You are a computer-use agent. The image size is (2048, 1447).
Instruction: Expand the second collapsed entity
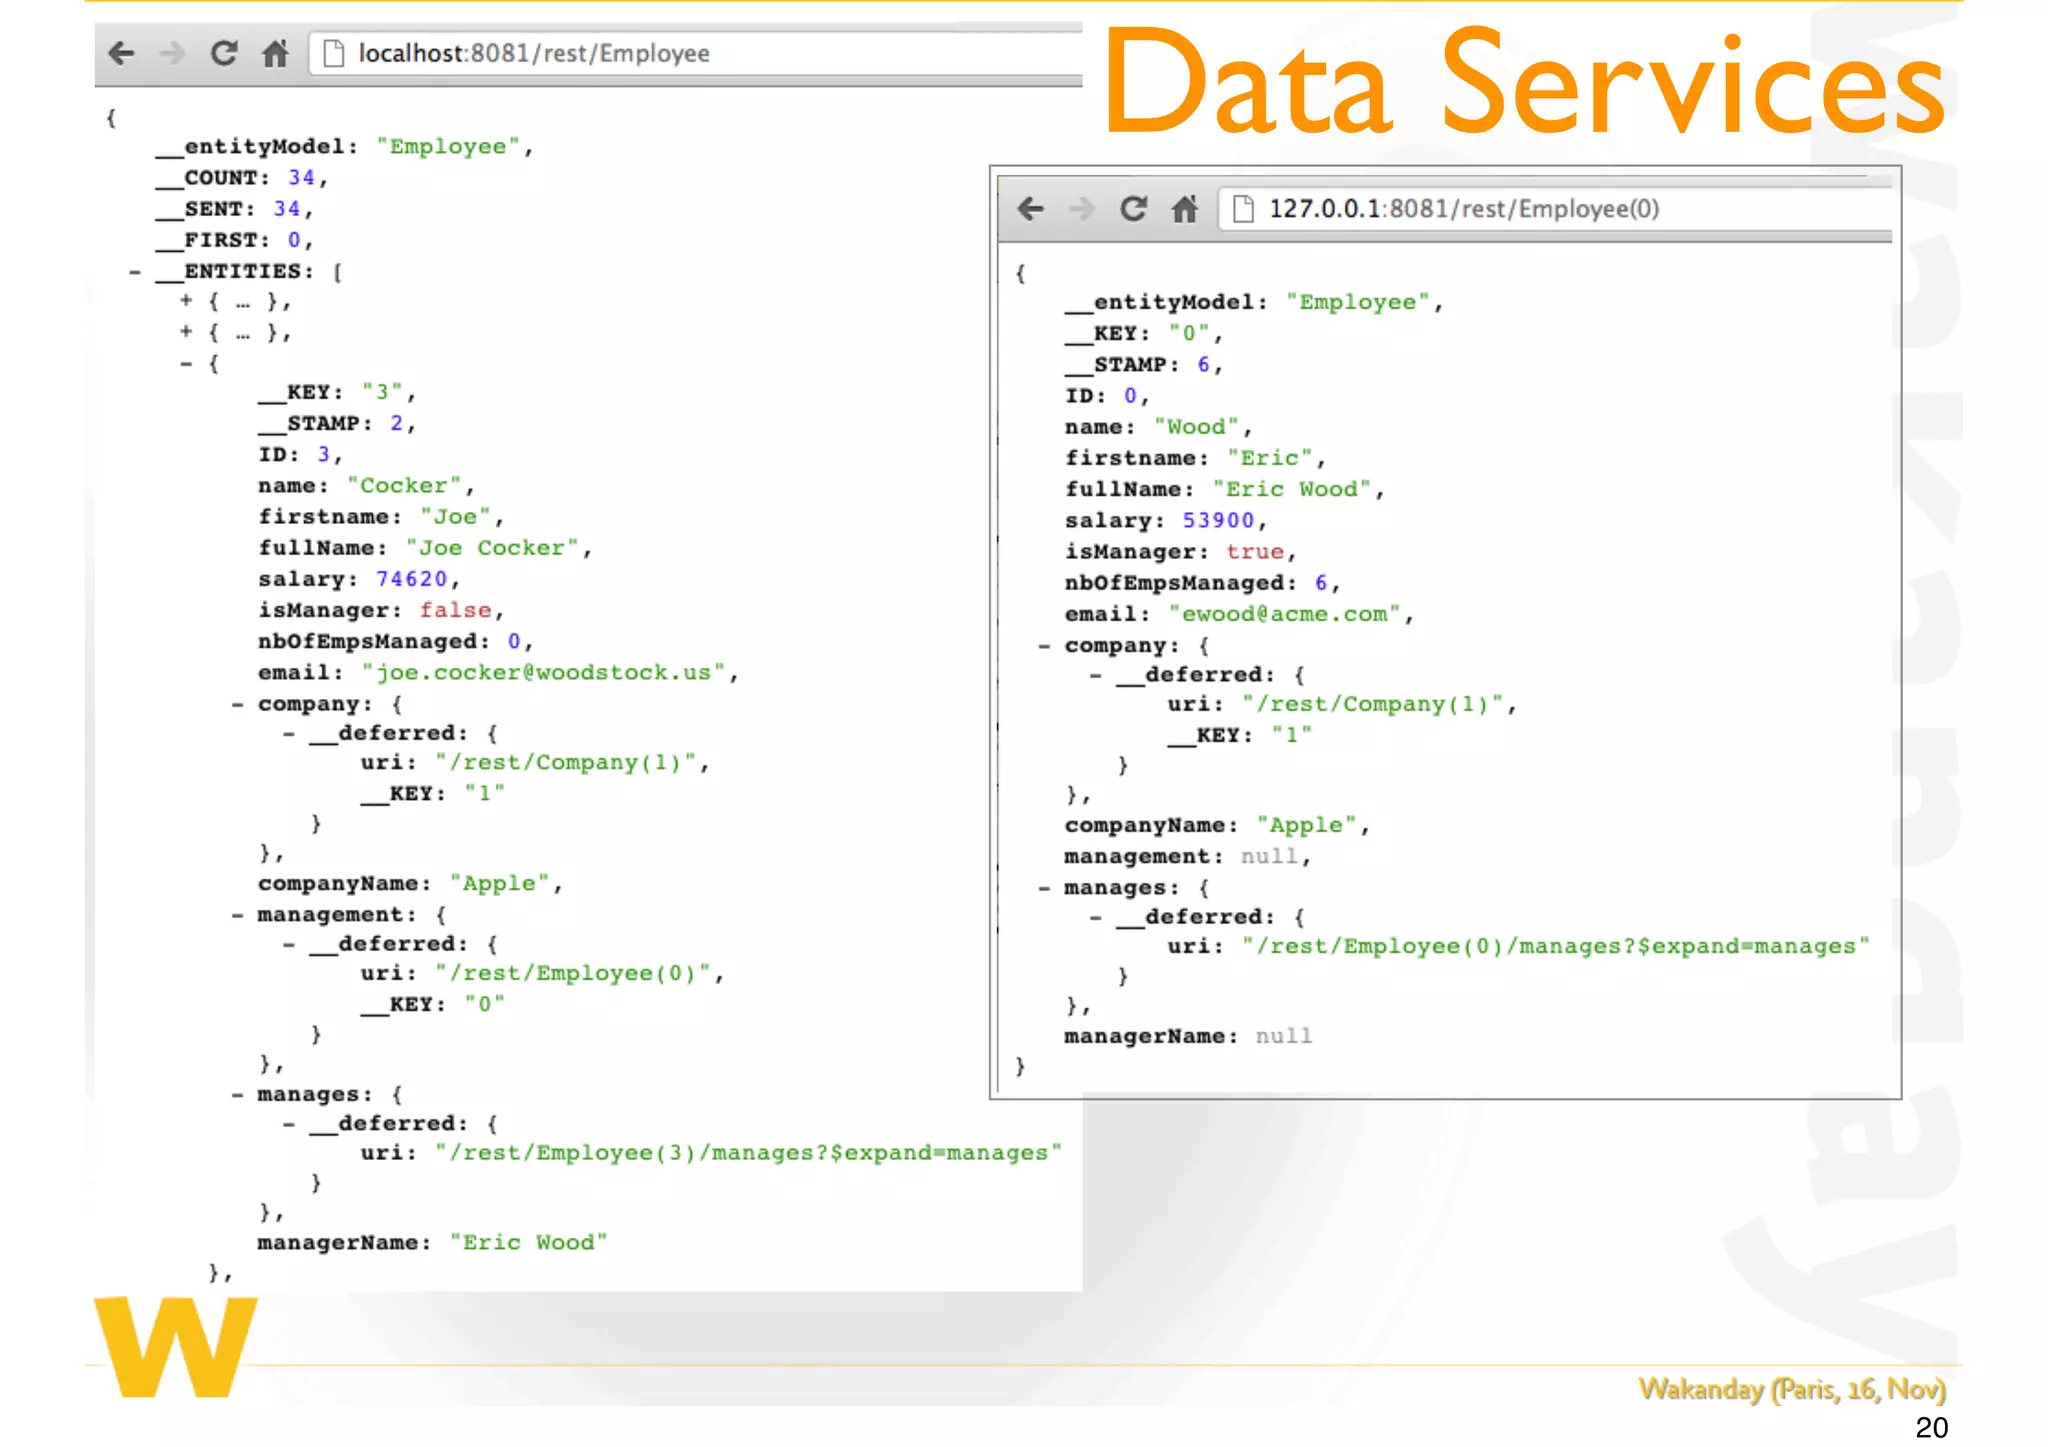[186, 331]
